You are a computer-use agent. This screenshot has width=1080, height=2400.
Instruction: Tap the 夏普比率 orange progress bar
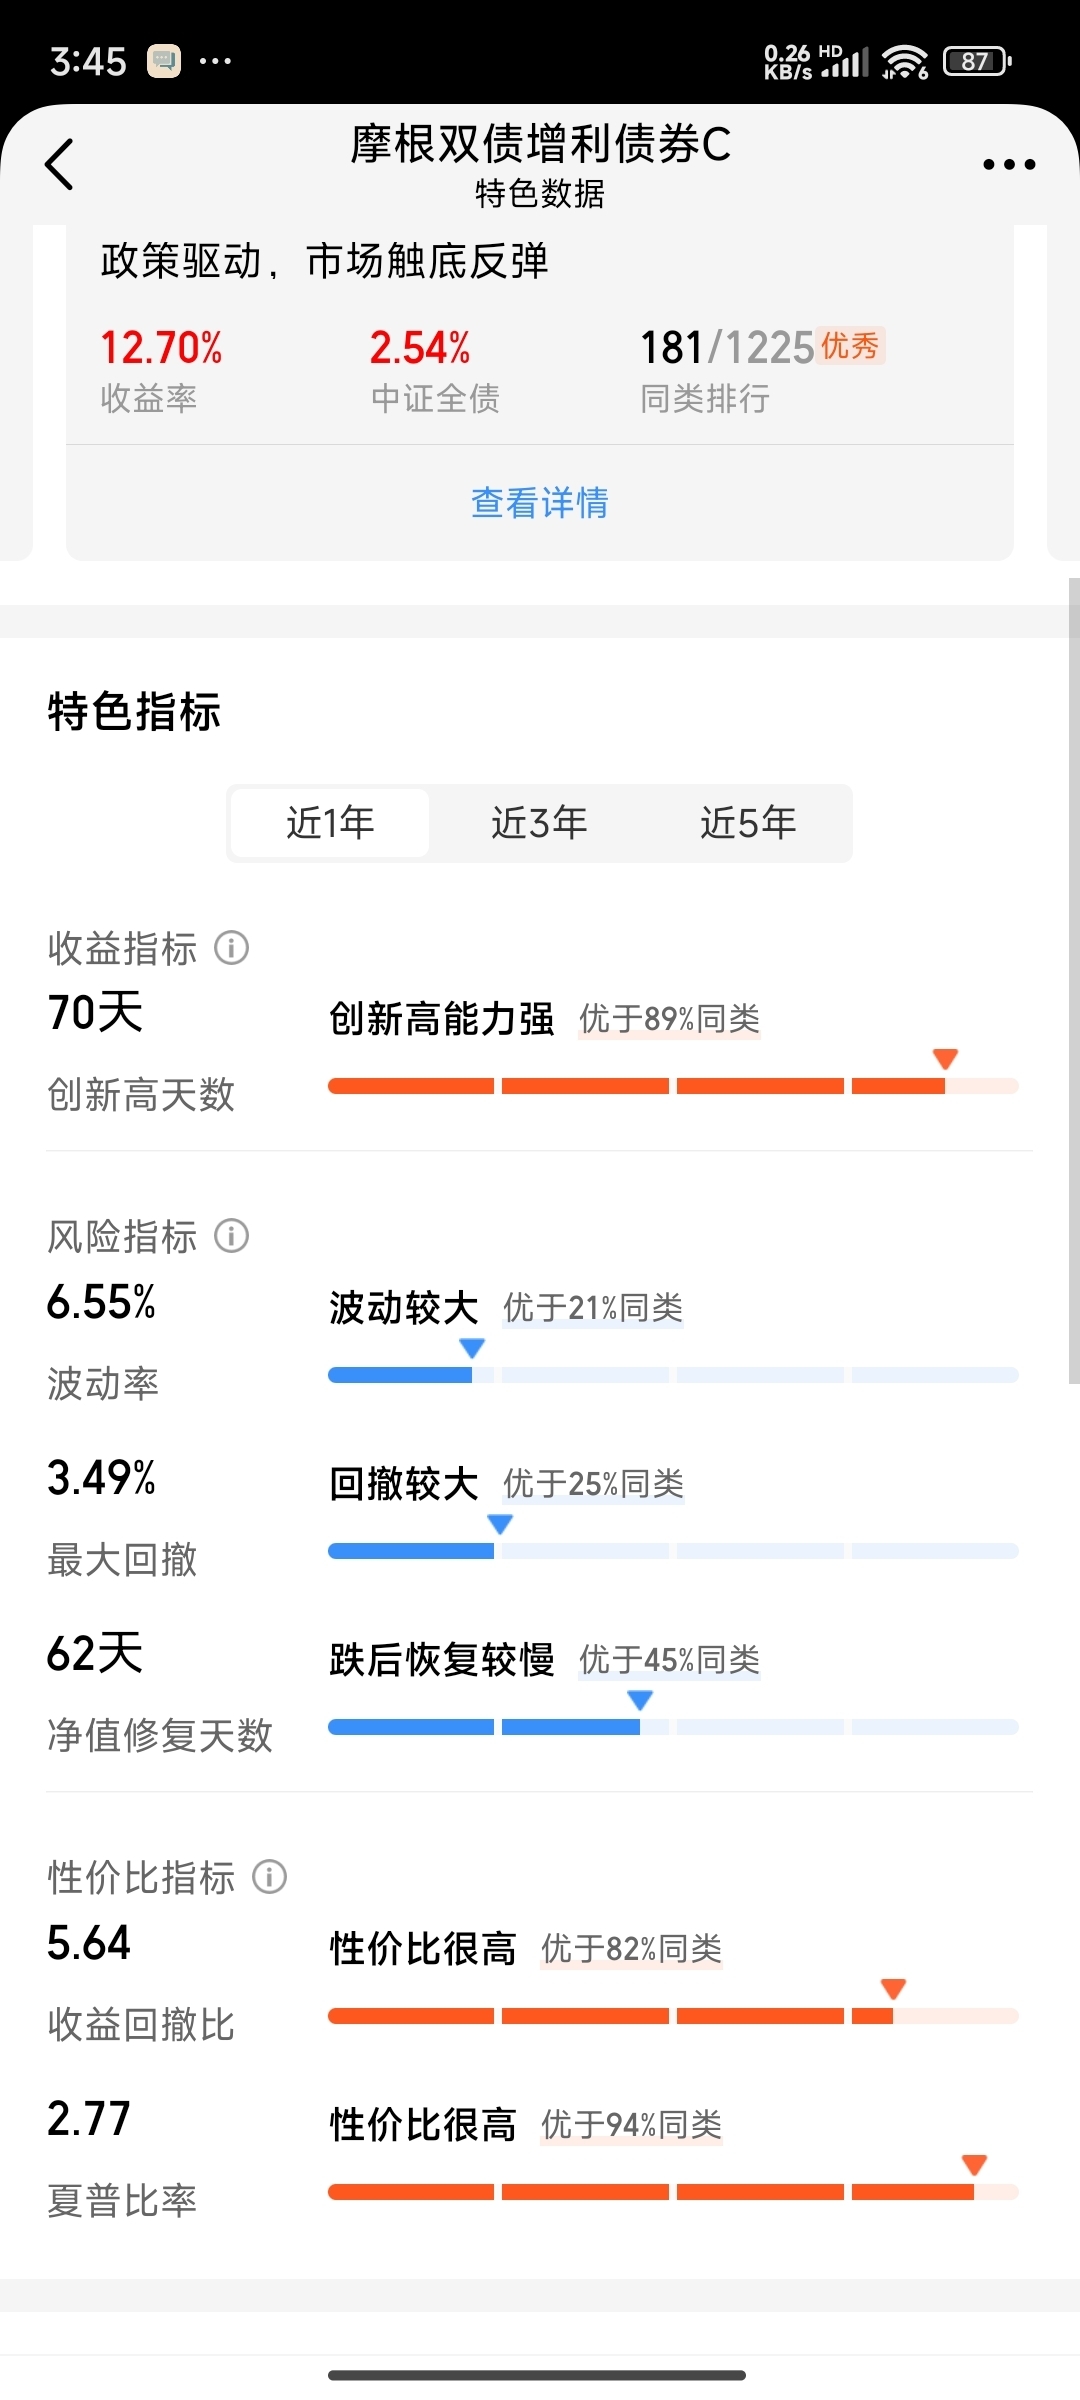pos(673,2192)
